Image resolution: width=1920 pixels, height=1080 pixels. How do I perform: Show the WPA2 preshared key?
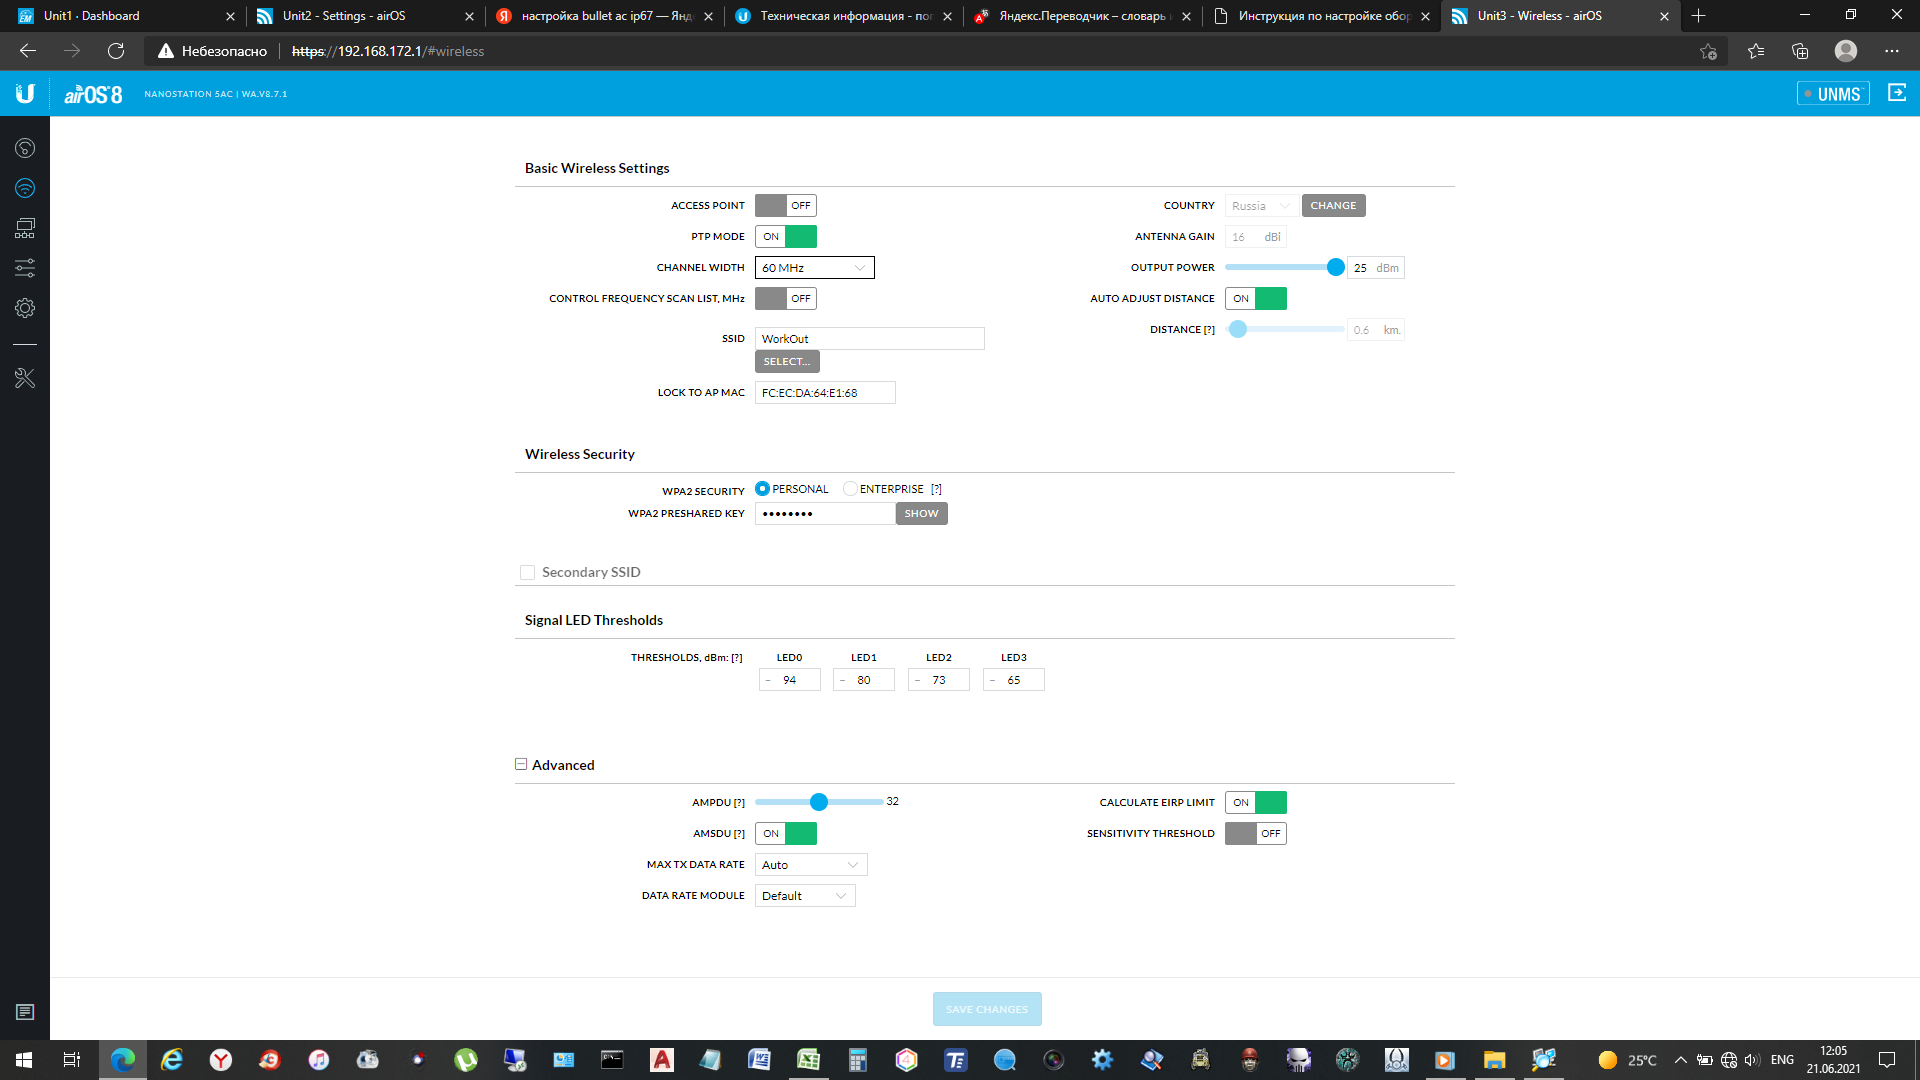(921, 514)
